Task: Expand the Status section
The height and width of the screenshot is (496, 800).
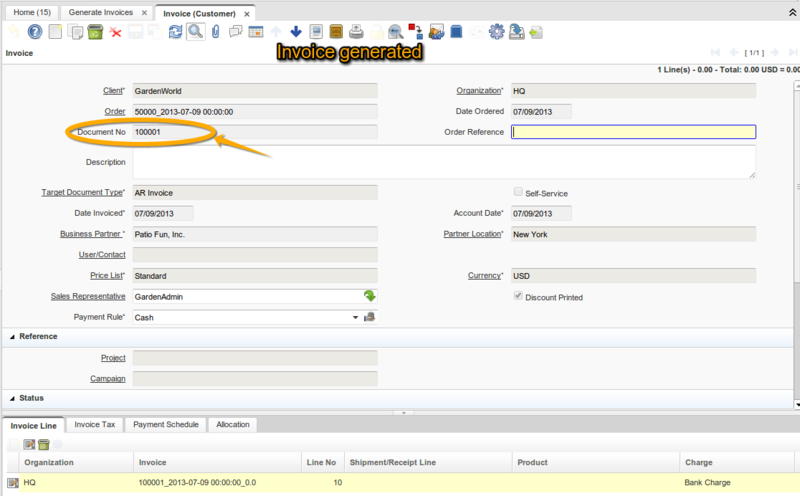Action: (x=14, y=398)
